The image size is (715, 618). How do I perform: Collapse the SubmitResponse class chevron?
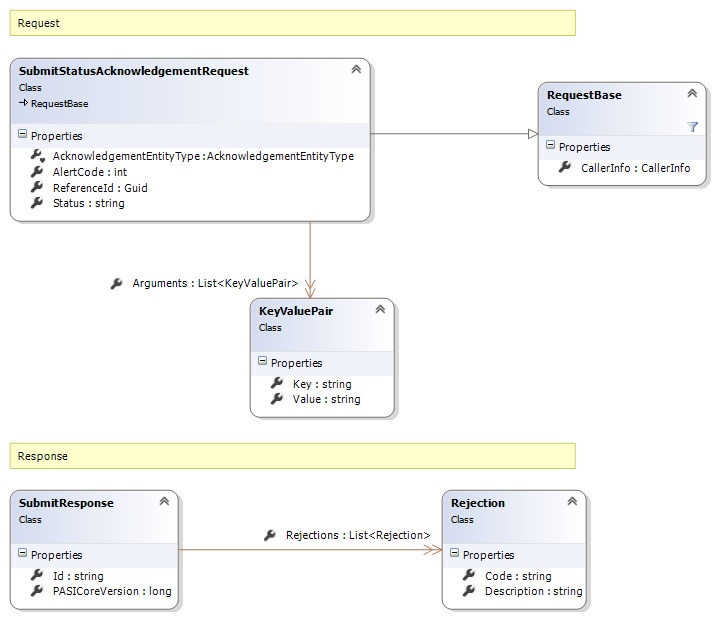[x=164, y=502]
